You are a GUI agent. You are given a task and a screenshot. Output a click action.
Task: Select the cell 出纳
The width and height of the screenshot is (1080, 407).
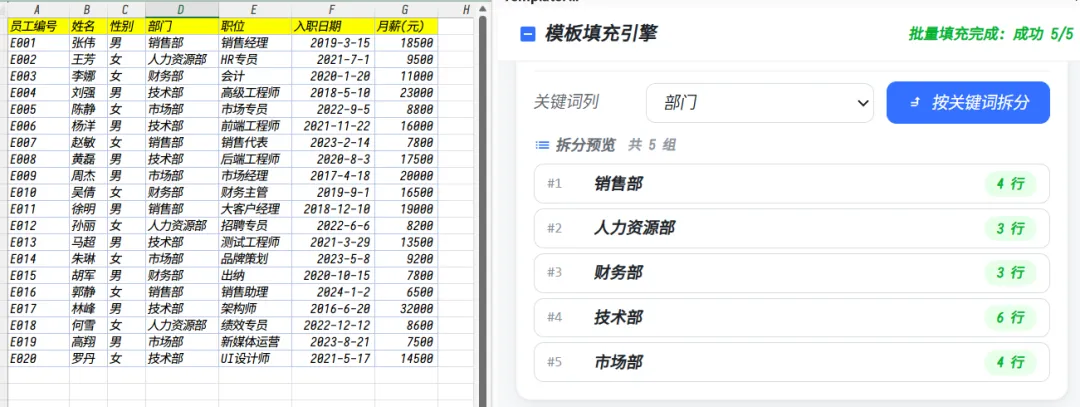pyautogui.click(x=255, y=275)
